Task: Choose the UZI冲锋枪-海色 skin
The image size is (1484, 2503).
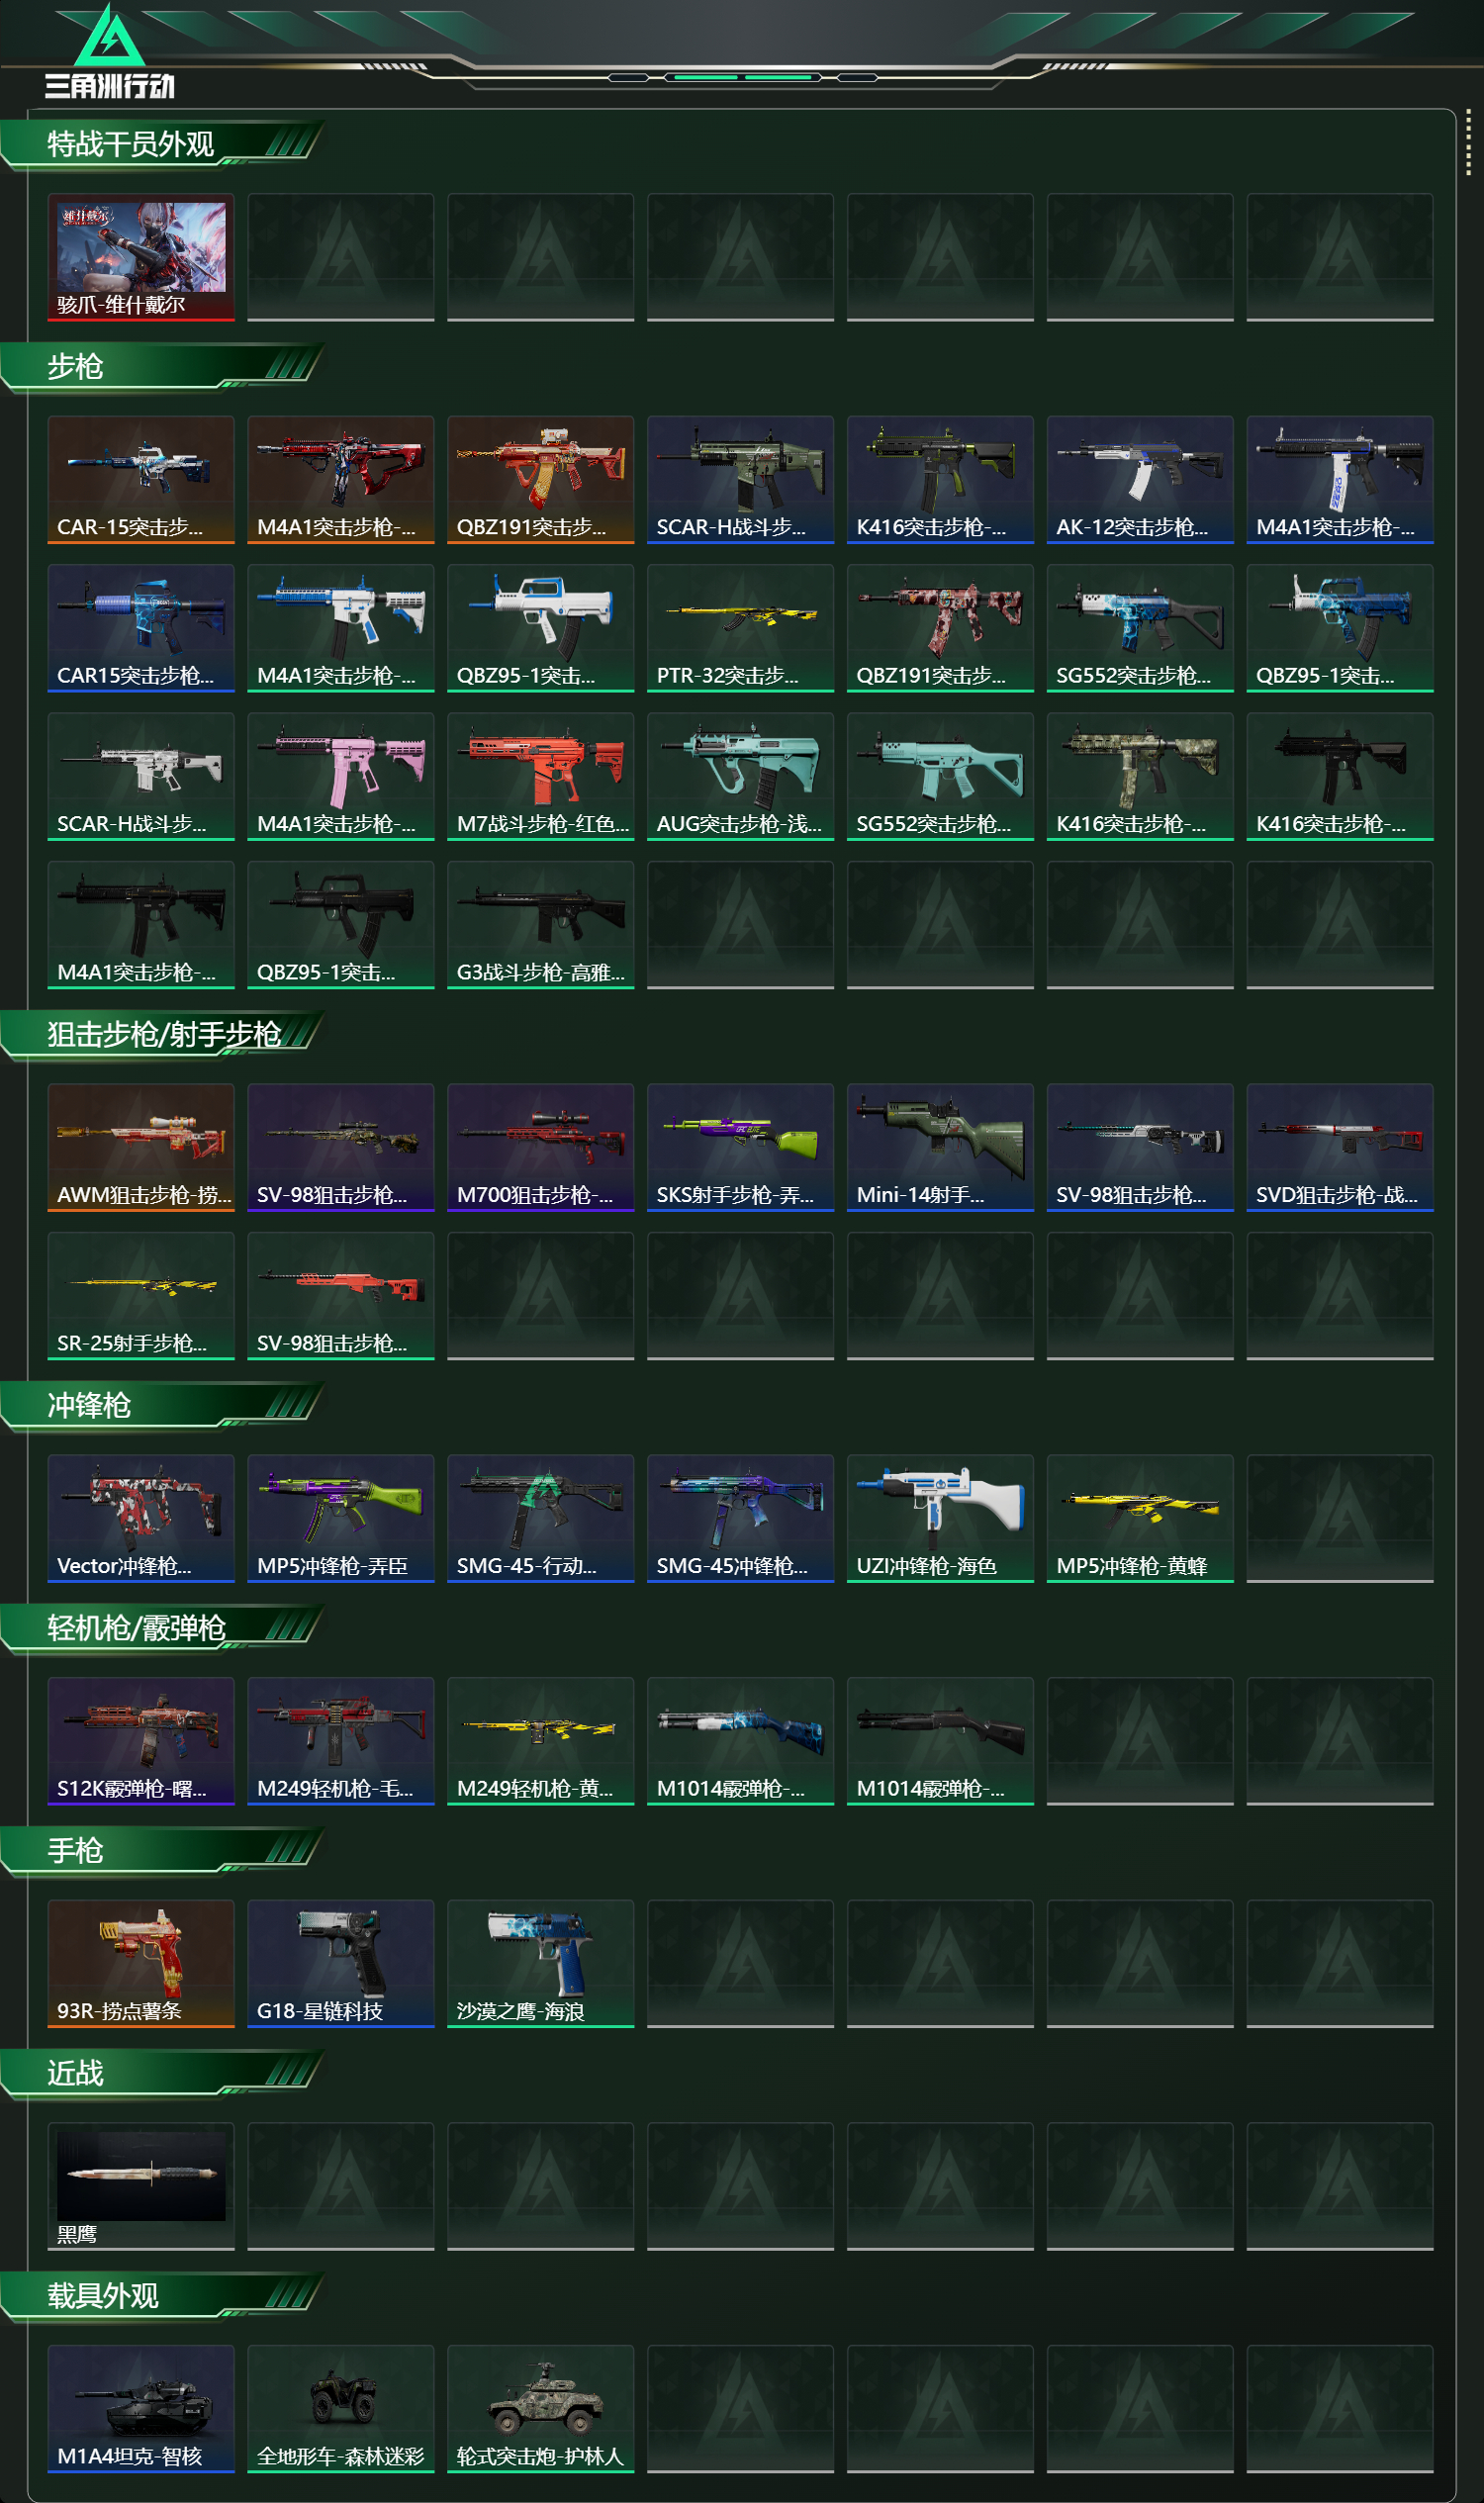Action: (941, 1518)
